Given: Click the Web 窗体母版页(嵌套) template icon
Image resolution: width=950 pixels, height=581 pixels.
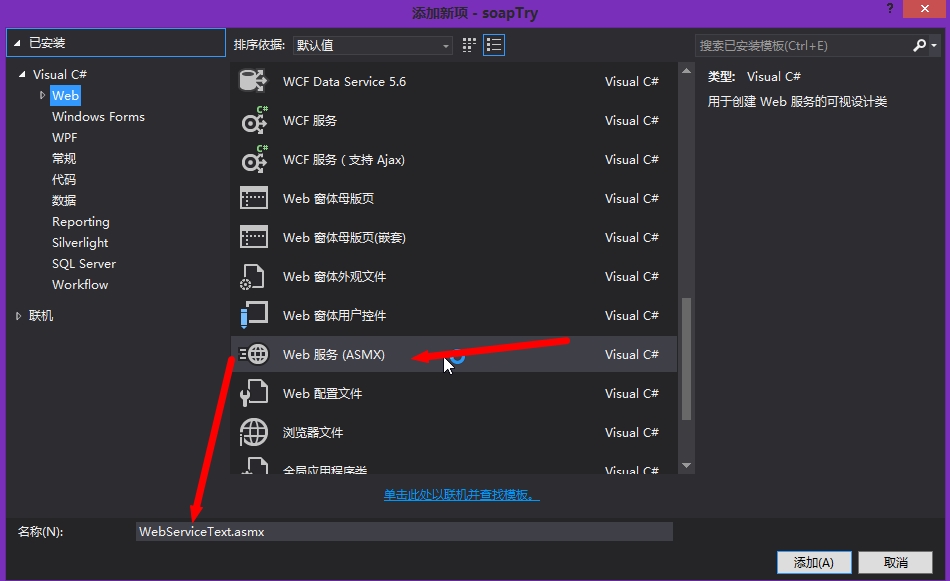Looking at the screenshot, I should [x=254, y=237].
